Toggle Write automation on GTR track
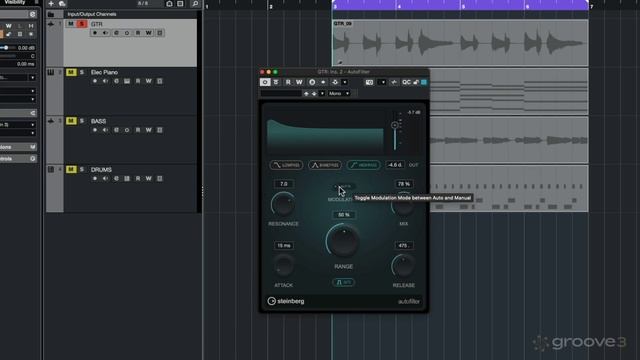 click(x=149, y=33)
